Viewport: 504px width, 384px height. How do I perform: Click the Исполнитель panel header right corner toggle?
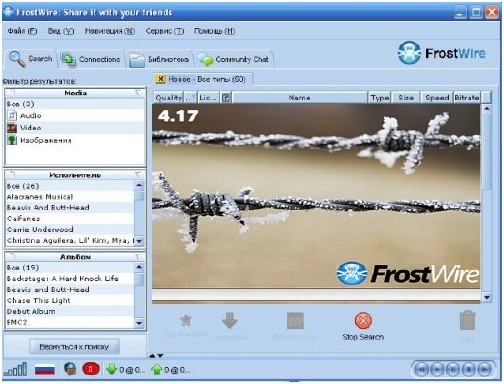138,175
